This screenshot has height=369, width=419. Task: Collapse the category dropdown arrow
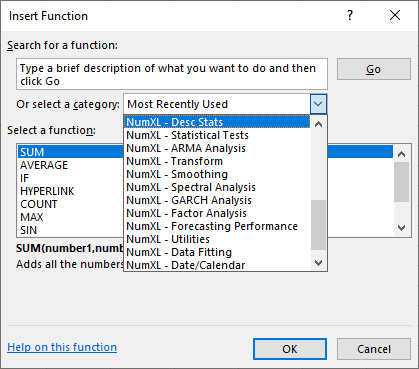(x=318, y=104)
